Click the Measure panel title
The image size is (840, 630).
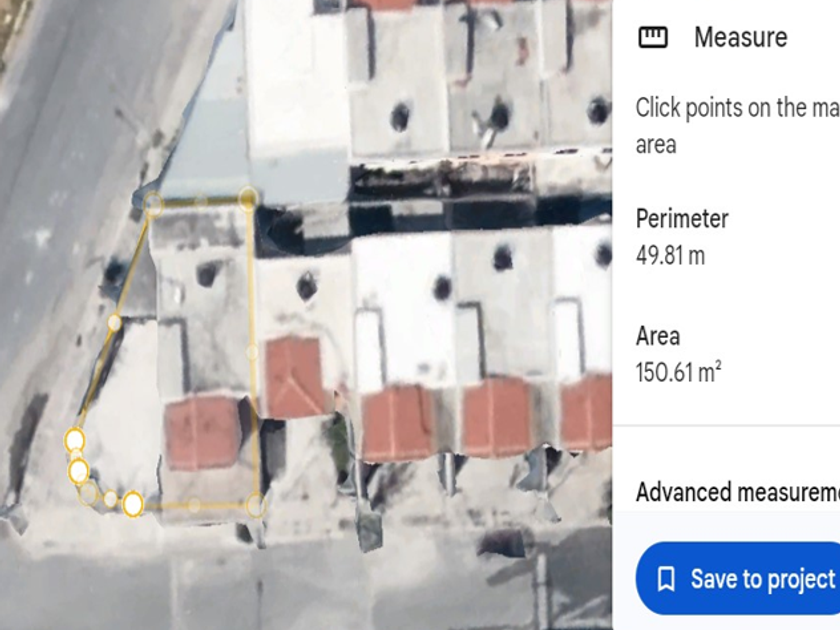pyautogui.click(x=741, y=38)
